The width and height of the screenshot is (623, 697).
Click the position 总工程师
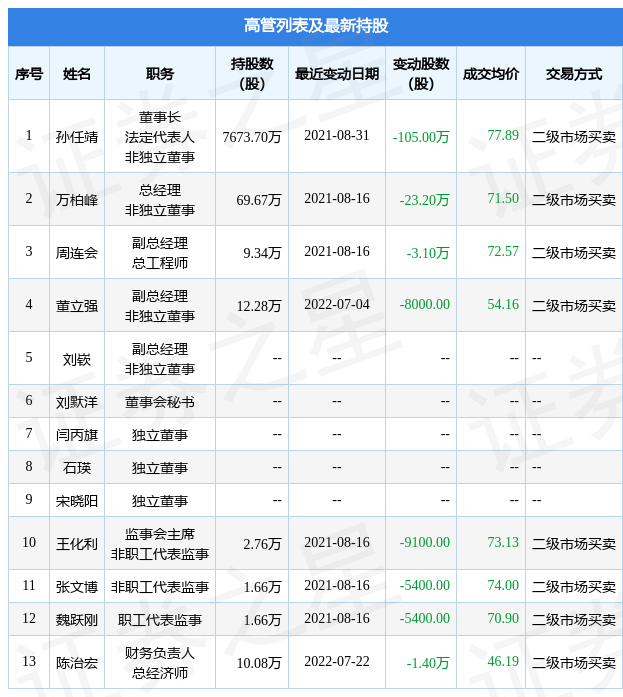pos(160,263)
